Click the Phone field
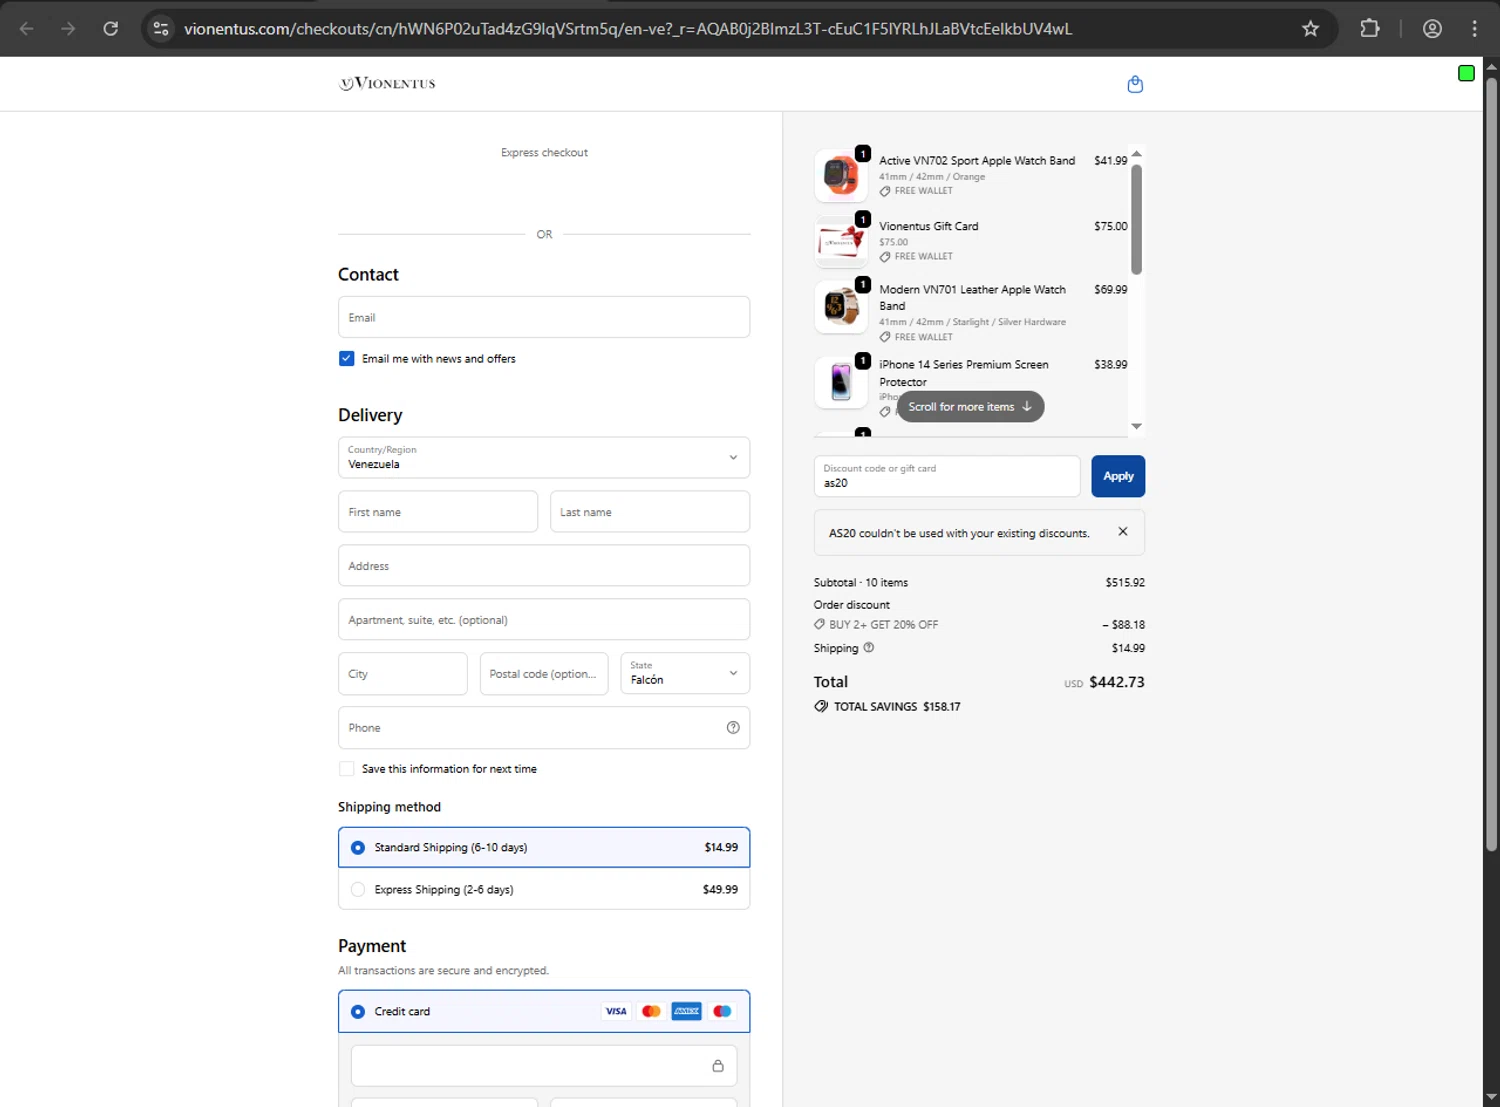Image resolution: width=1500 pixels, height=1107 pixels. (x=544, y=728)
